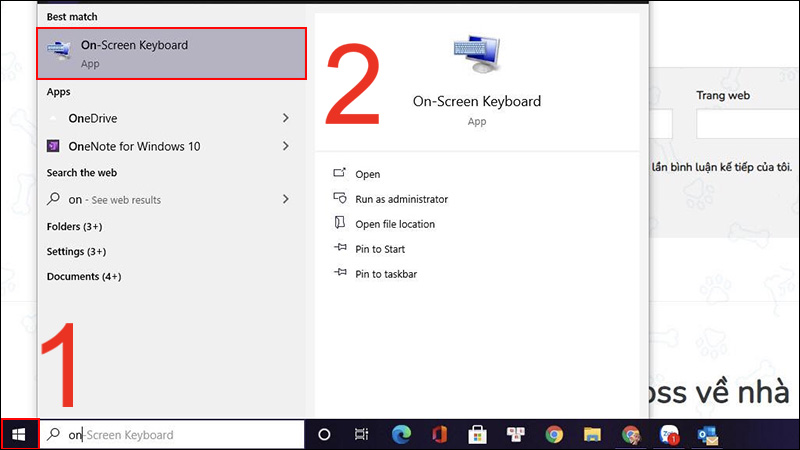Viewport: 800px width, 450px height.
Task: Open File Explorer from the taskbar
Action: coord(592,434)
